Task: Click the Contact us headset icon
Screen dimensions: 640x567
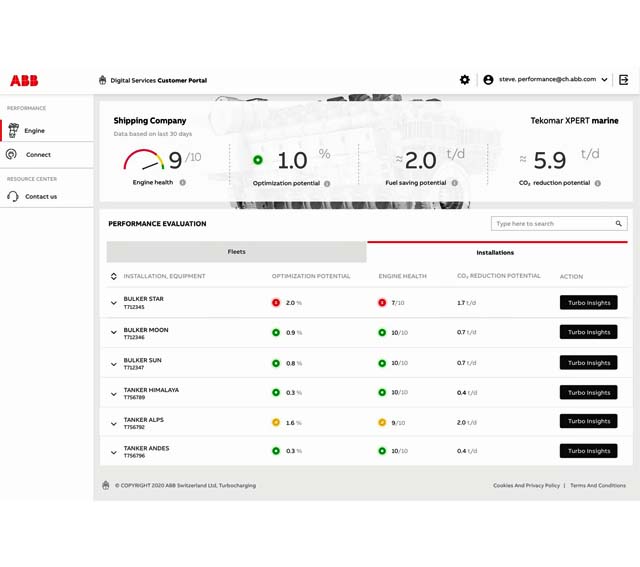Action: (x=13, y=196)
